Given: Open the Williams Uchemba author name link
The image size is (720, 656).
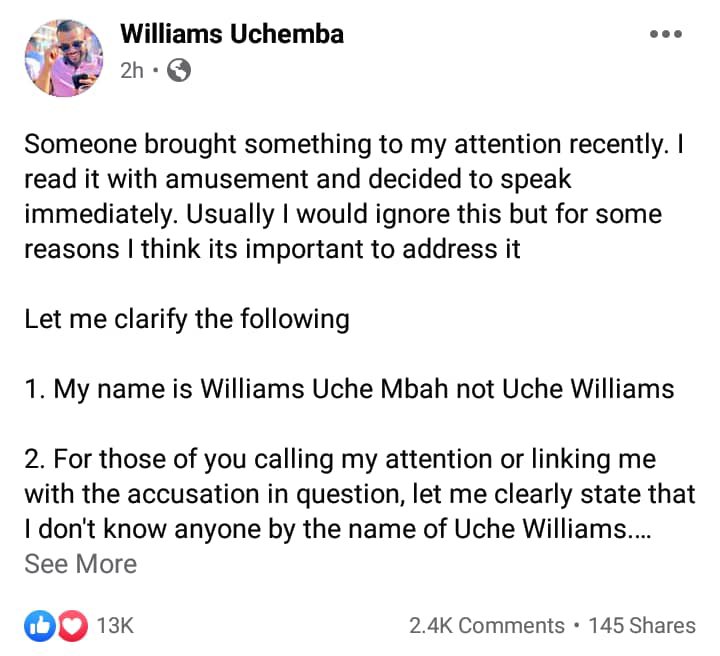Looking at the screenshot, I should click(232, 34).
